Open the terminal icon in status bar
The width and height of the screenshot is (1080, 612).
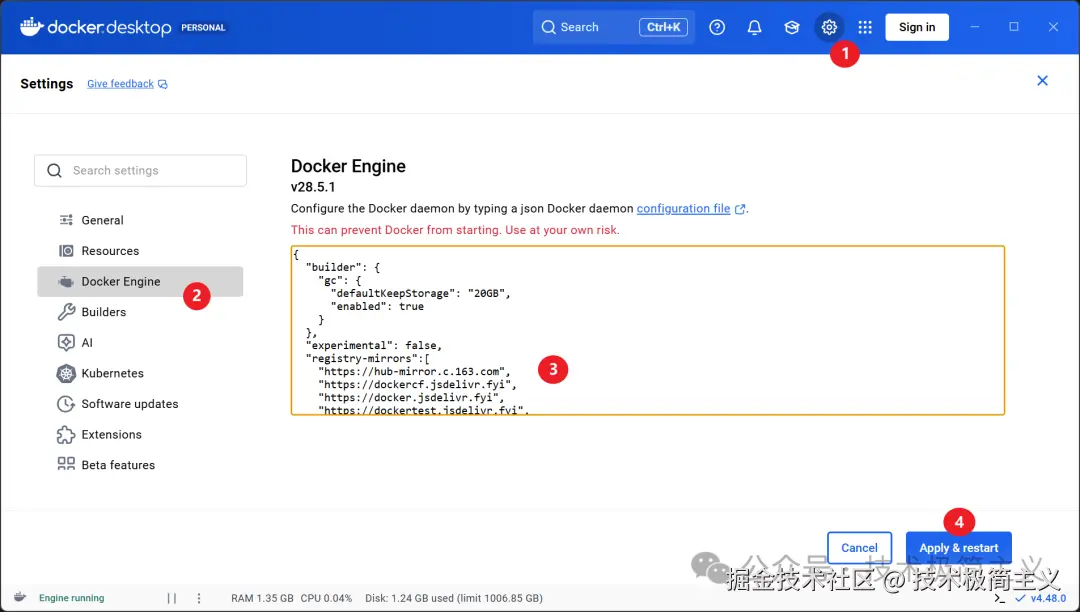(x=1000, y=598)
